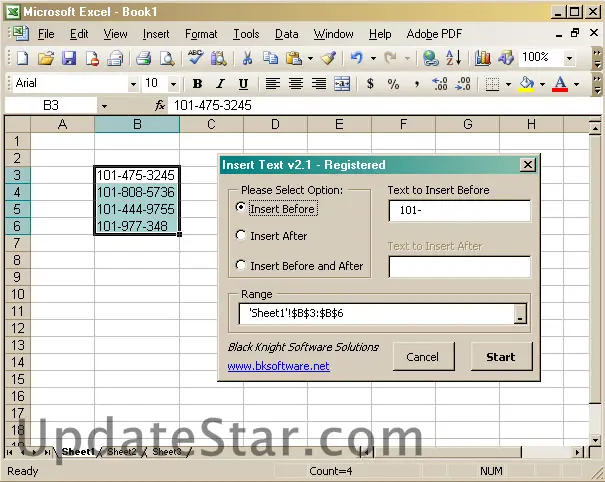Expand the font size dropdown
The width and height of the screenshot is (605, 482).
tap(174, 84)
